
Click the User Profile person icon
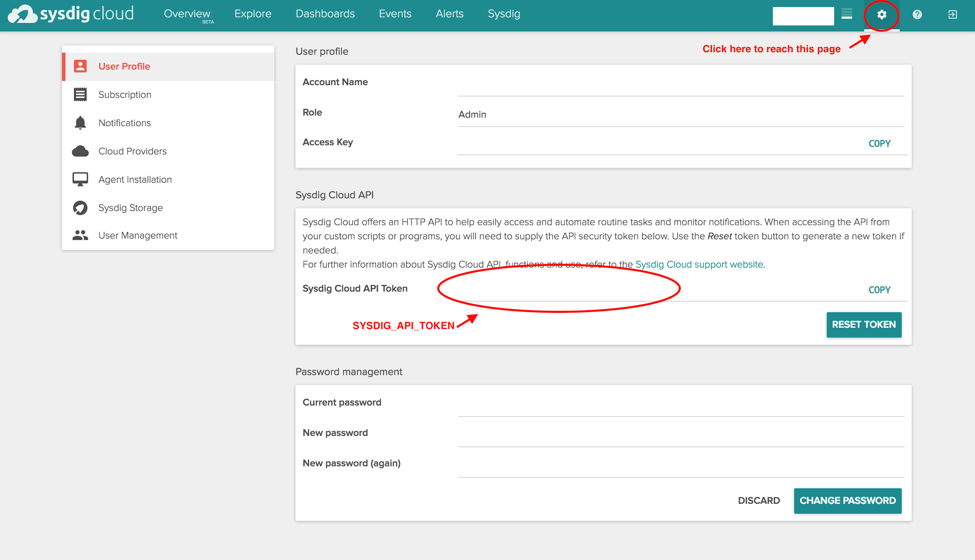tap(80, 66)
